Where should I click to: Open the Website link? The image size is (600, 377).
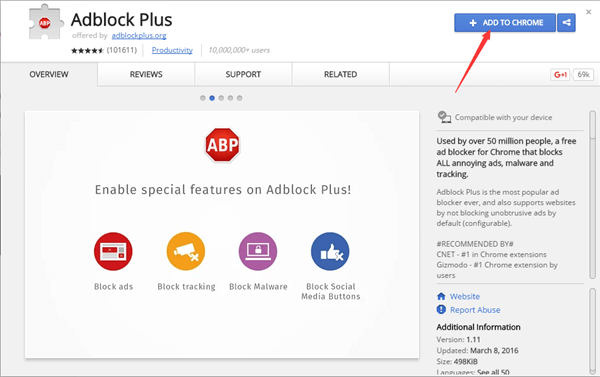[x=465, y=297]
